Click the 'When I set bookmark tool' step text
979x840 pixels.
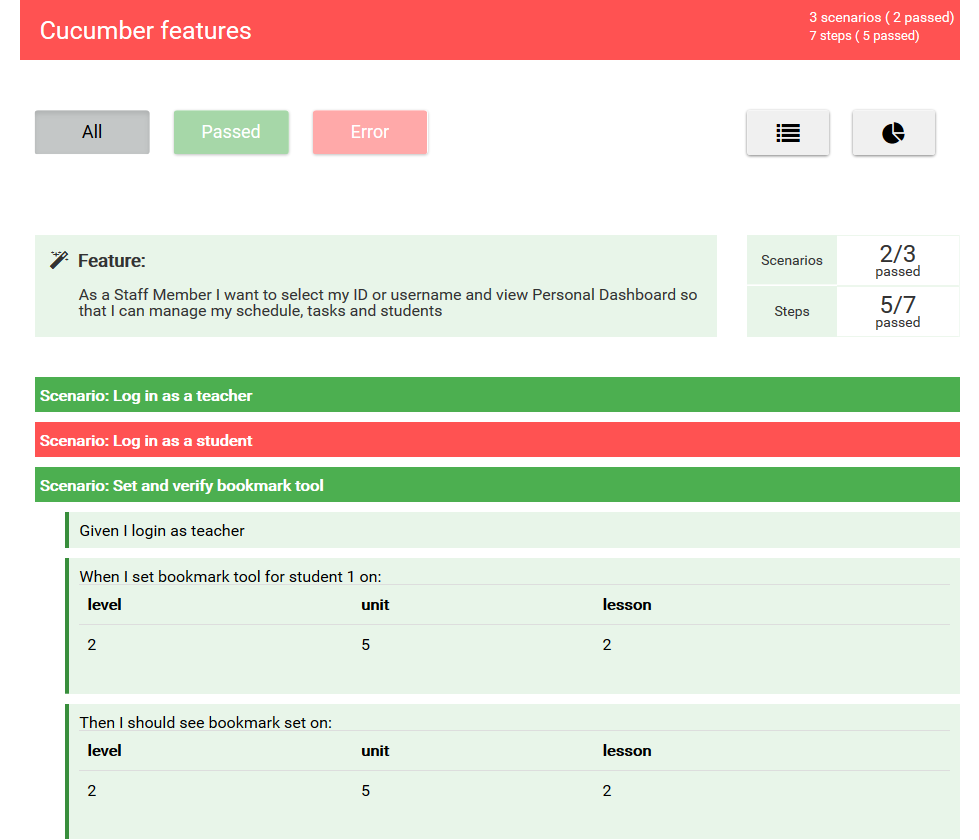pos(230,576)
